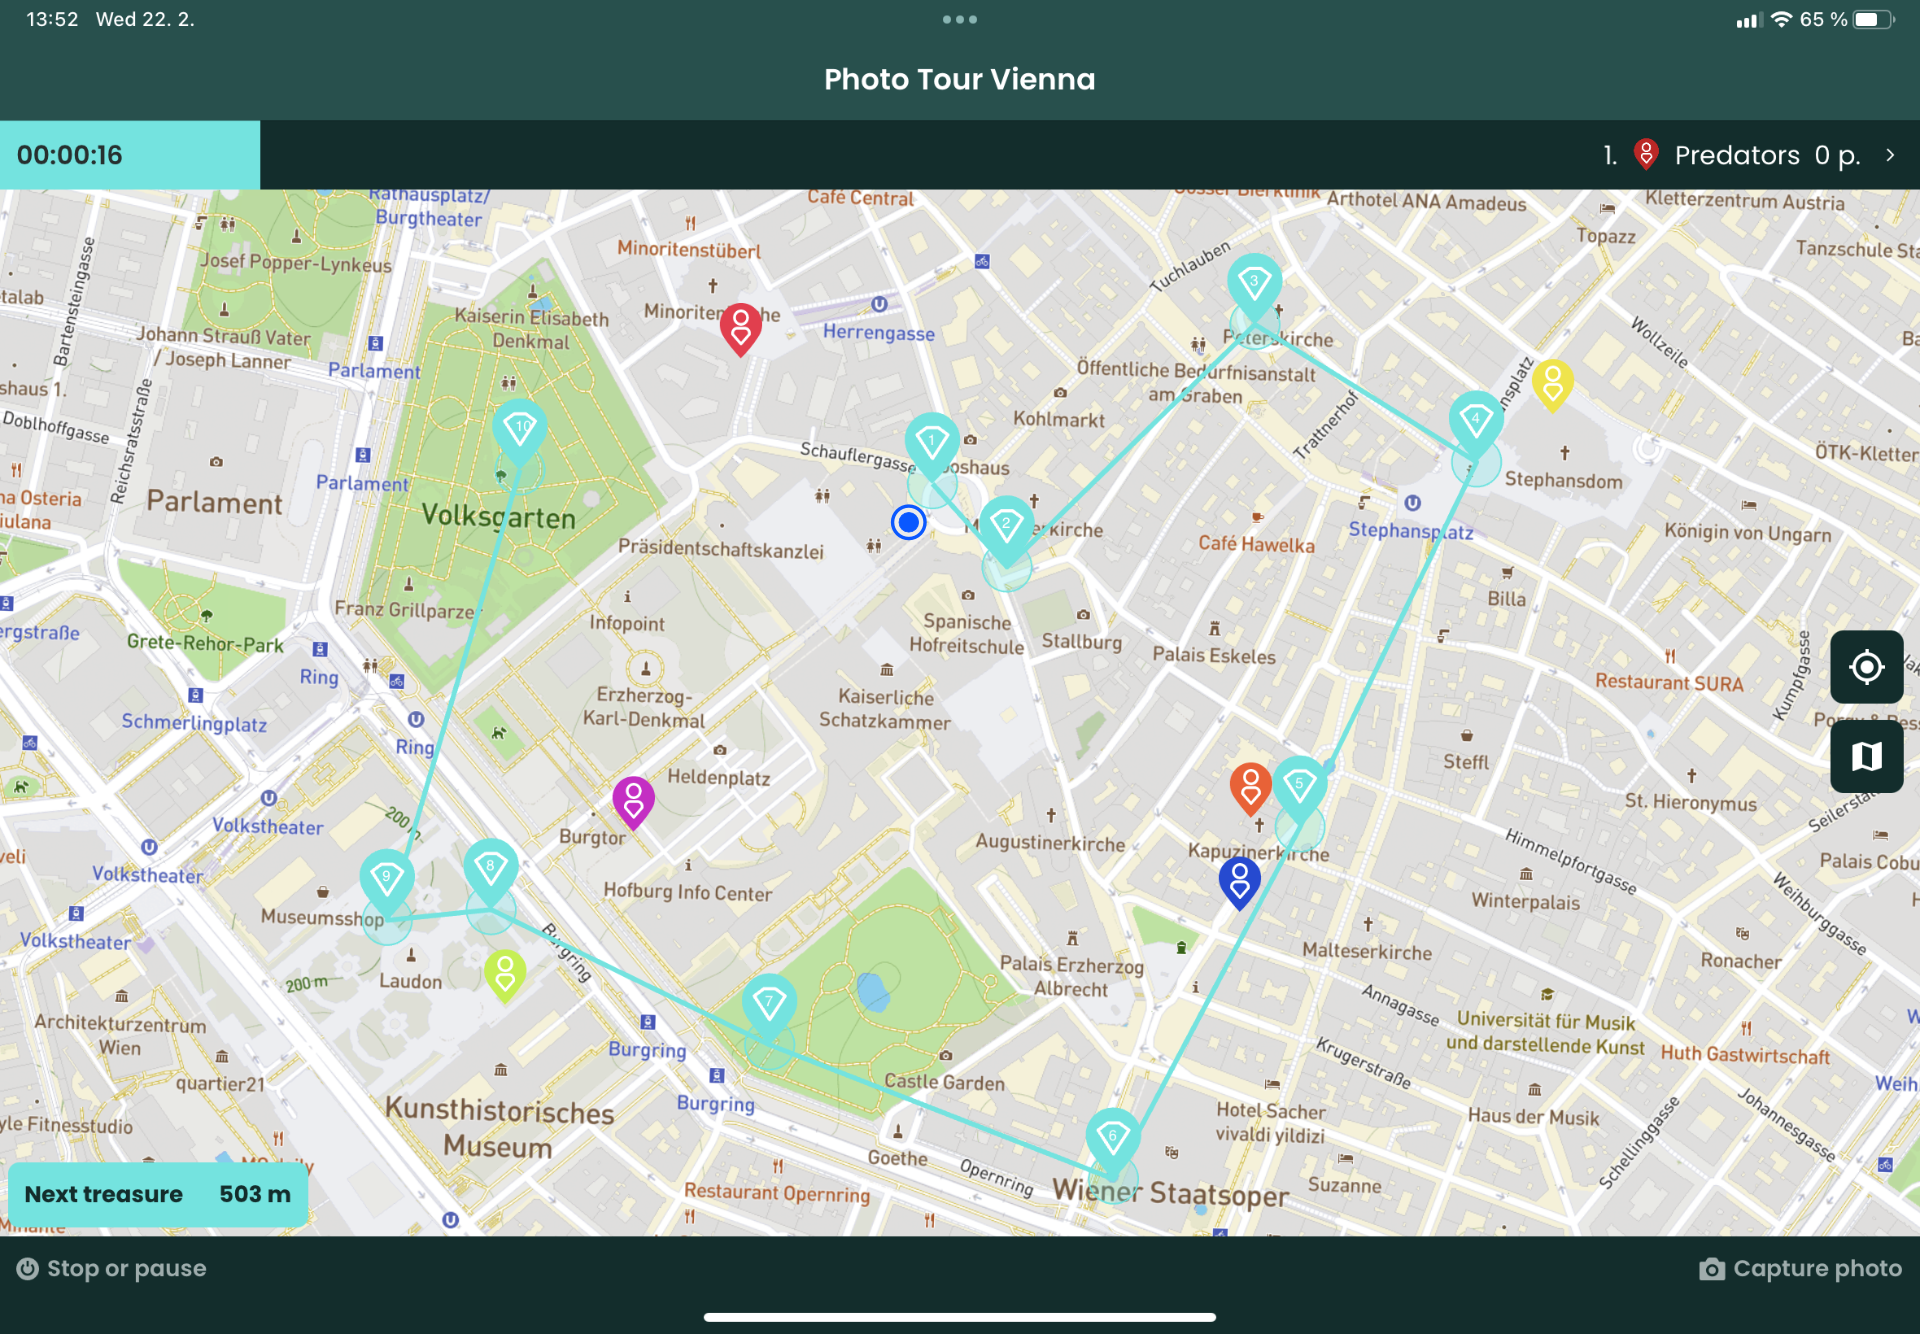This screenshot has height=1334, width=1920.
Task: Tap the orange team pin beside marker 5
Action: tap(1250, 786)
